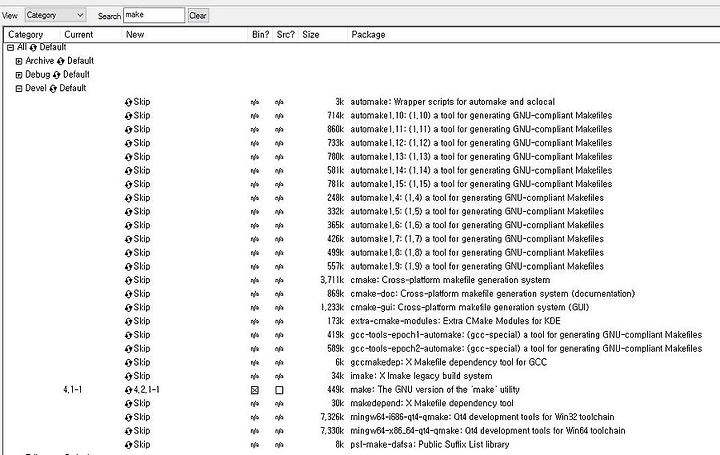This screenshot has height=455, width=720.
Task: Click the Package column header
Action: pyautogui.click(x=368, y=35)
